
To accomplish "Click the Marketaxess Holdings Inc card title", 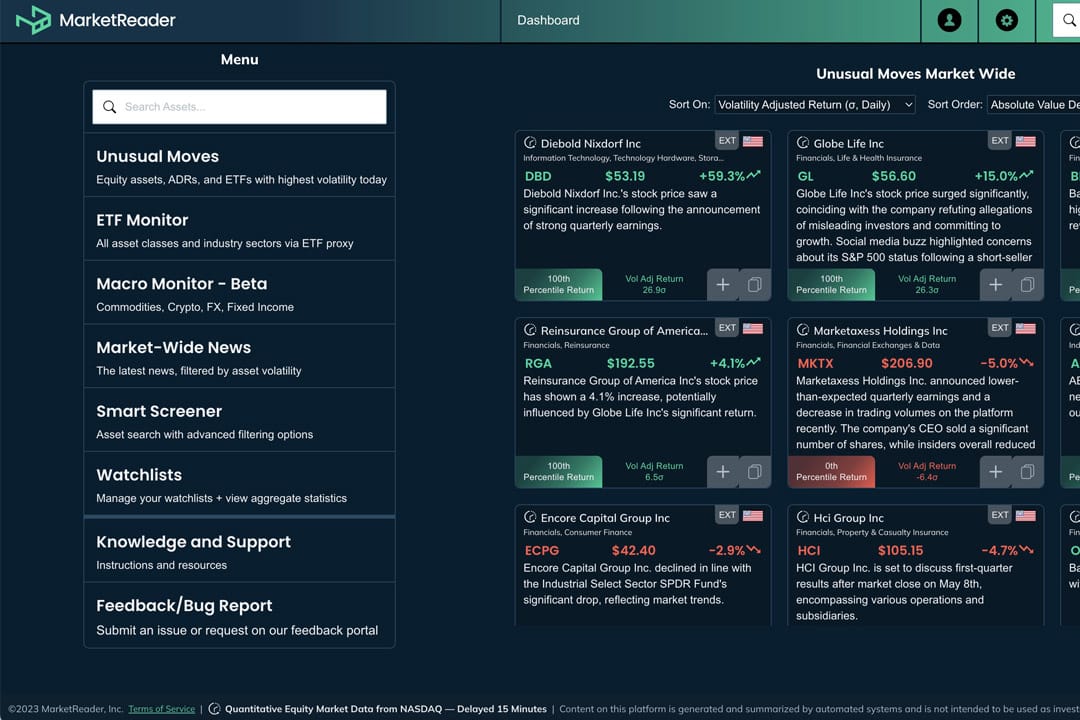I will pyautogui.click(x=880, y=331).
